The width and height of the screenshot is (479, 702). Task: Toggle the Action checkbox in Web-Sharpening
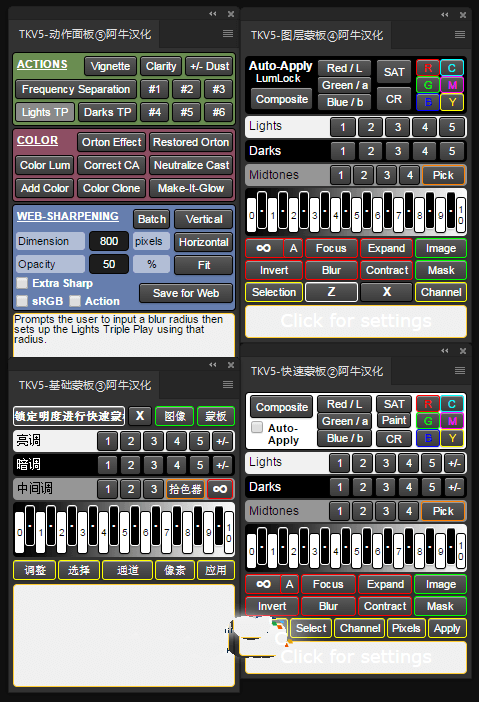click(75, 301)
